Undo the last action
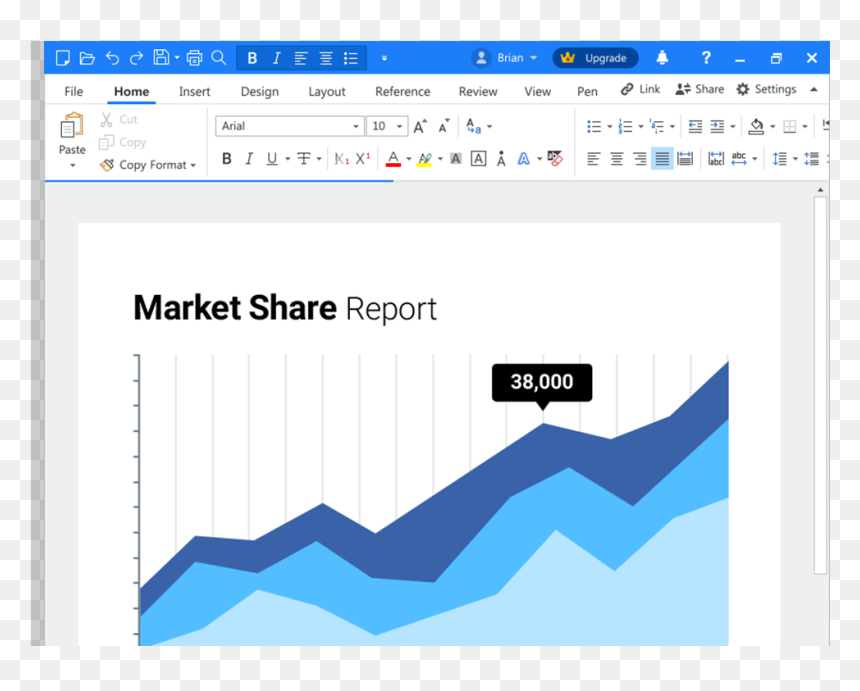The width and height of the screenshot is (860, 691). 112,58
